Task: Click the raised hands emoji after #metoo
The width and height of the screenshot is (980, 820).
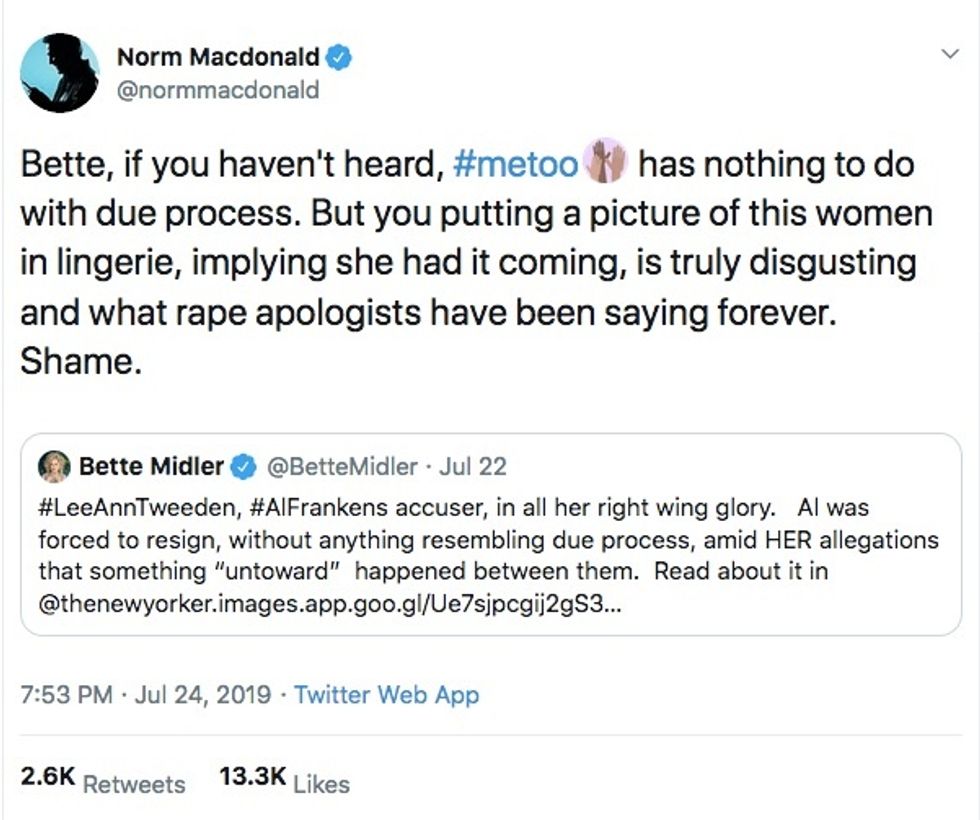Action: point(607,164)
